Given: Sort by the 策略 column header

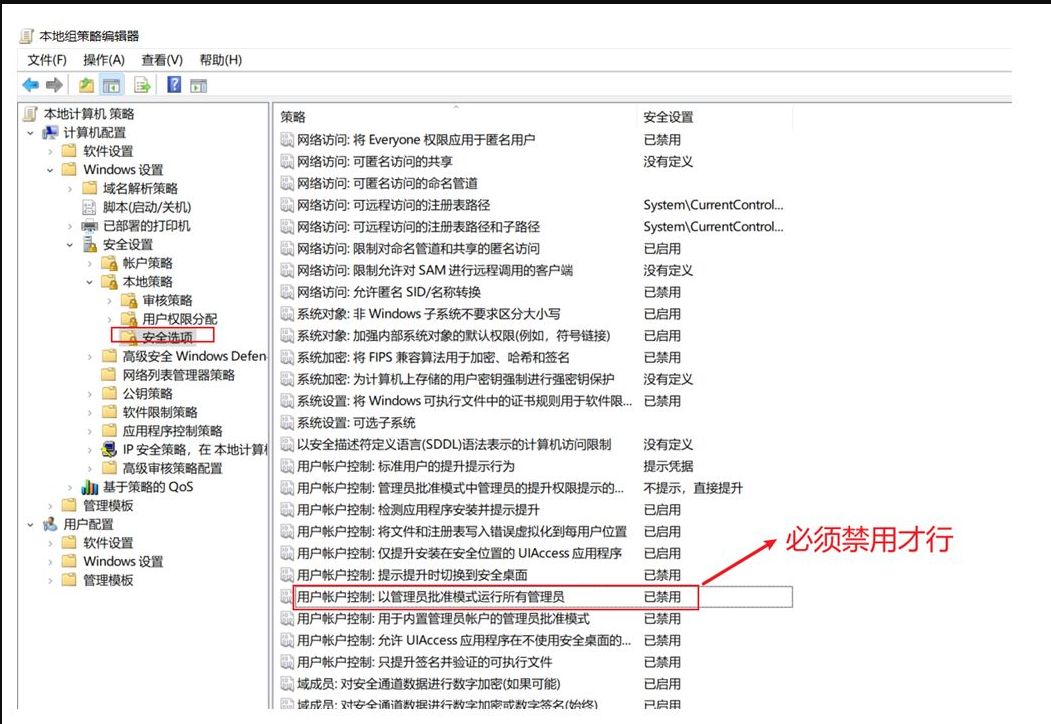Looking at the screenshot, I should (x=293, y=117).
